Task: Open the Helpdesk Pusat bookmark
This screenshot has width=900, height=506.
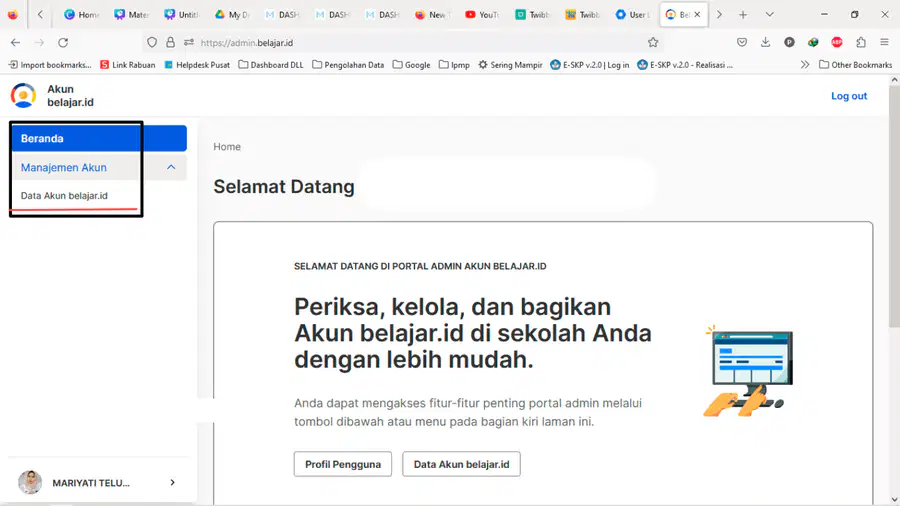Action: pyautogui.click(x=197, y=65)
